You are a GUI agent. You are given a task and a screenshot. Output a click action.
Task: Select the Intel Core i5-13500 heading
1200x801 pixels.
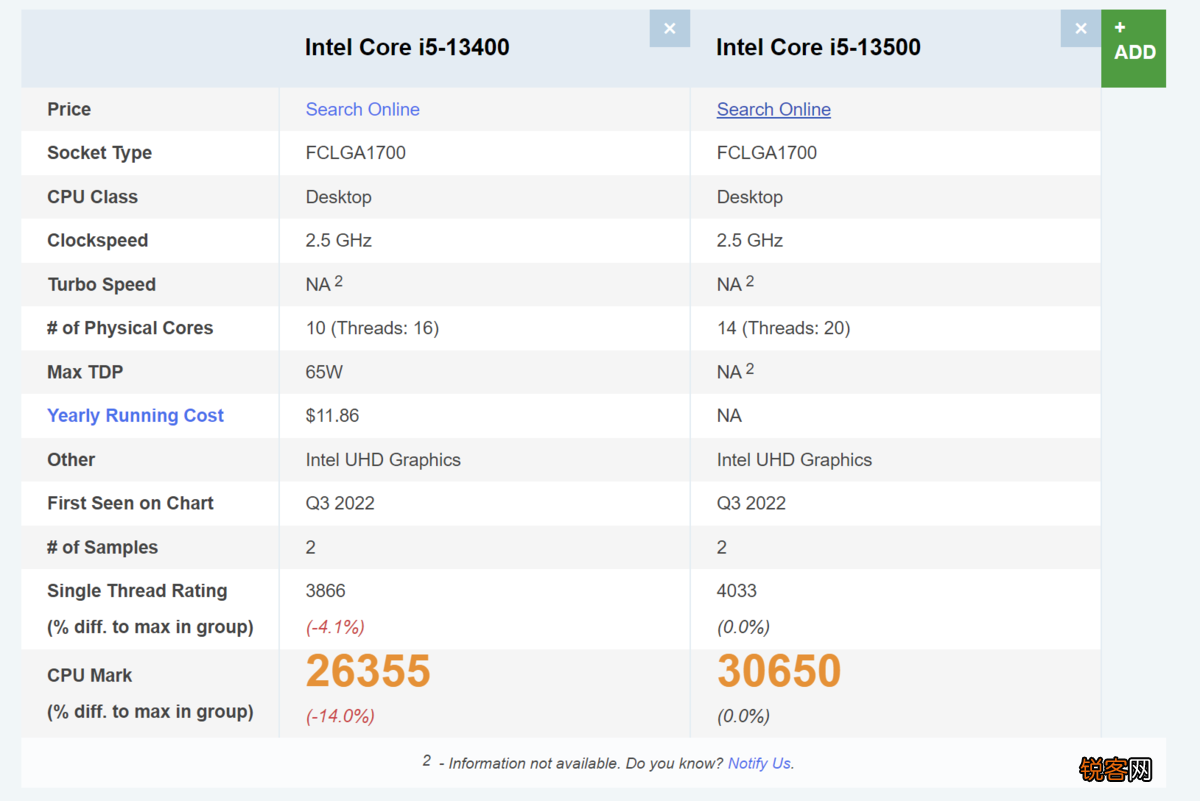point(818,47)
